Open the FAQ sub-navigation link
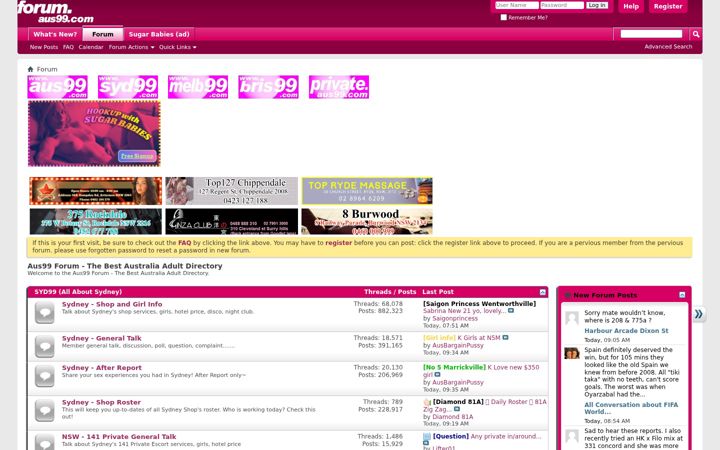The width and height of the screenshot is (720, 450). pyautogui.click(x=68, y=47)
